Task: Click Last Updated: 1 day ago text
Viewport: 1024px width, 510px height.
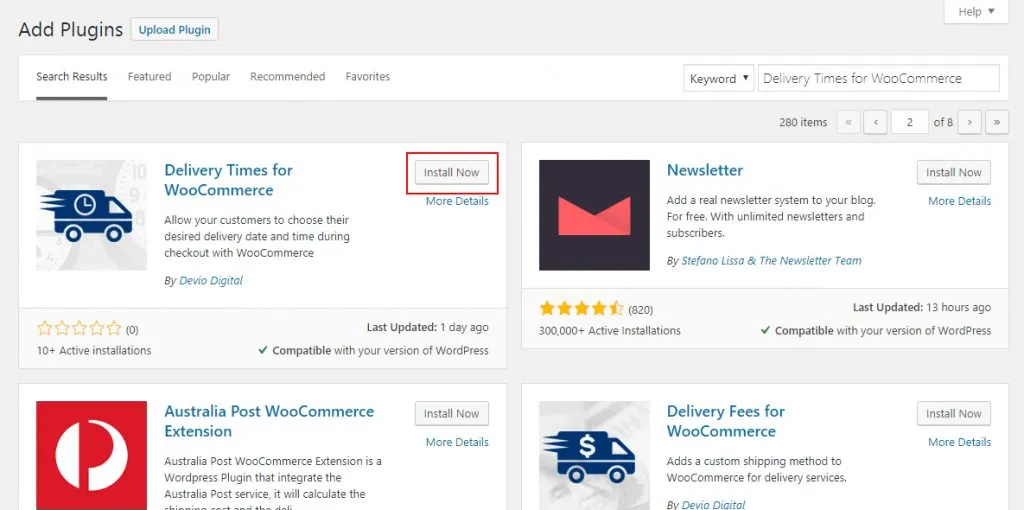Action: (427, 327)
